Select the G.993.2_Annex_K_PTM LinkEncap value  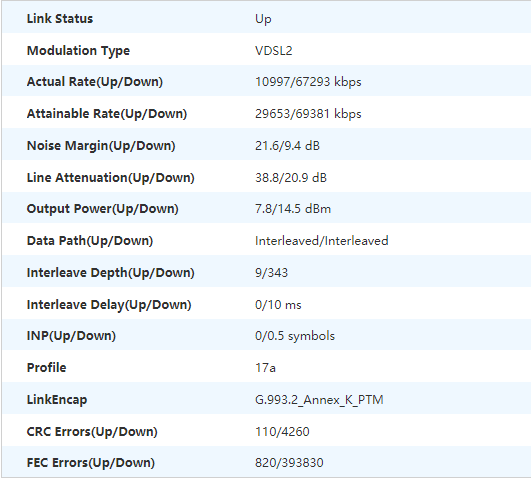point(319,400)
